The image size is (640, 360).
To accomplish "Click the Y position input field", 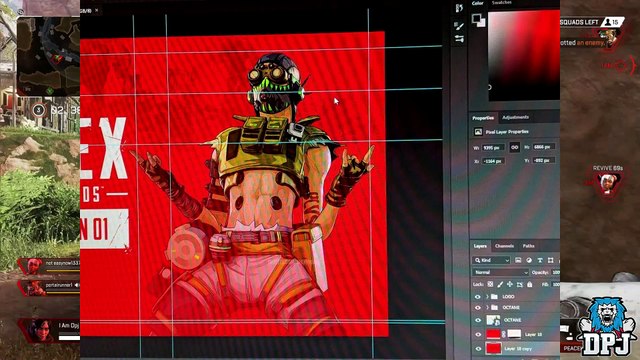I will tap(544, 160).
